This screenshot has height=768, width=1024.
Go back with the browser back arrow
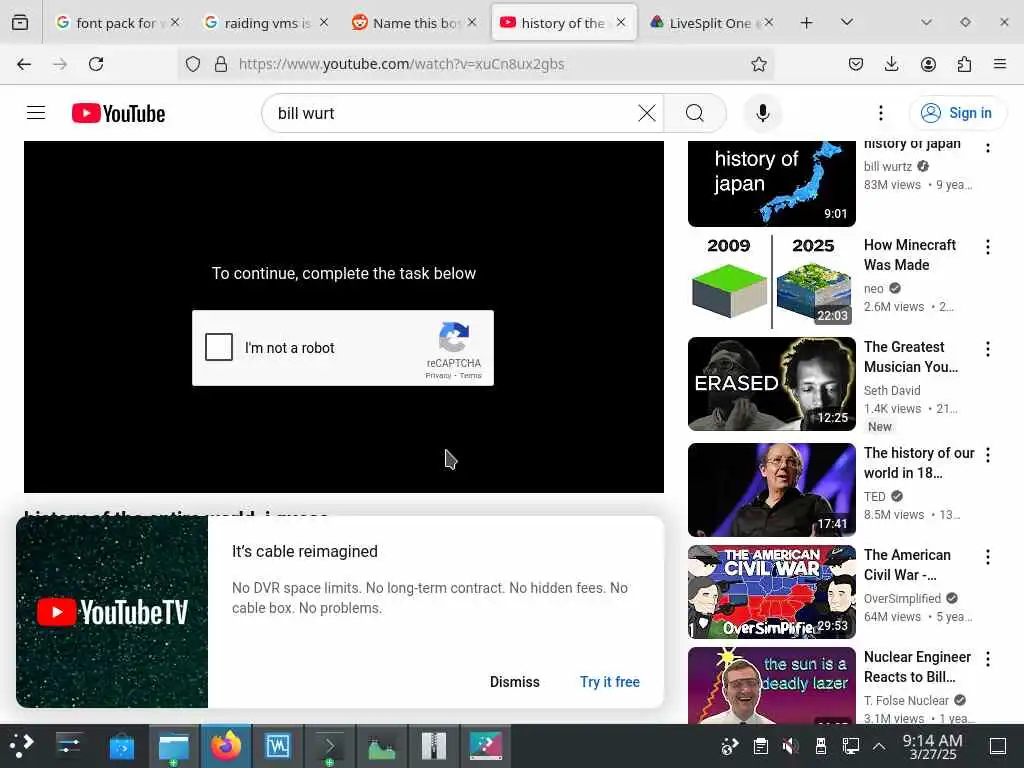point(24,64)
